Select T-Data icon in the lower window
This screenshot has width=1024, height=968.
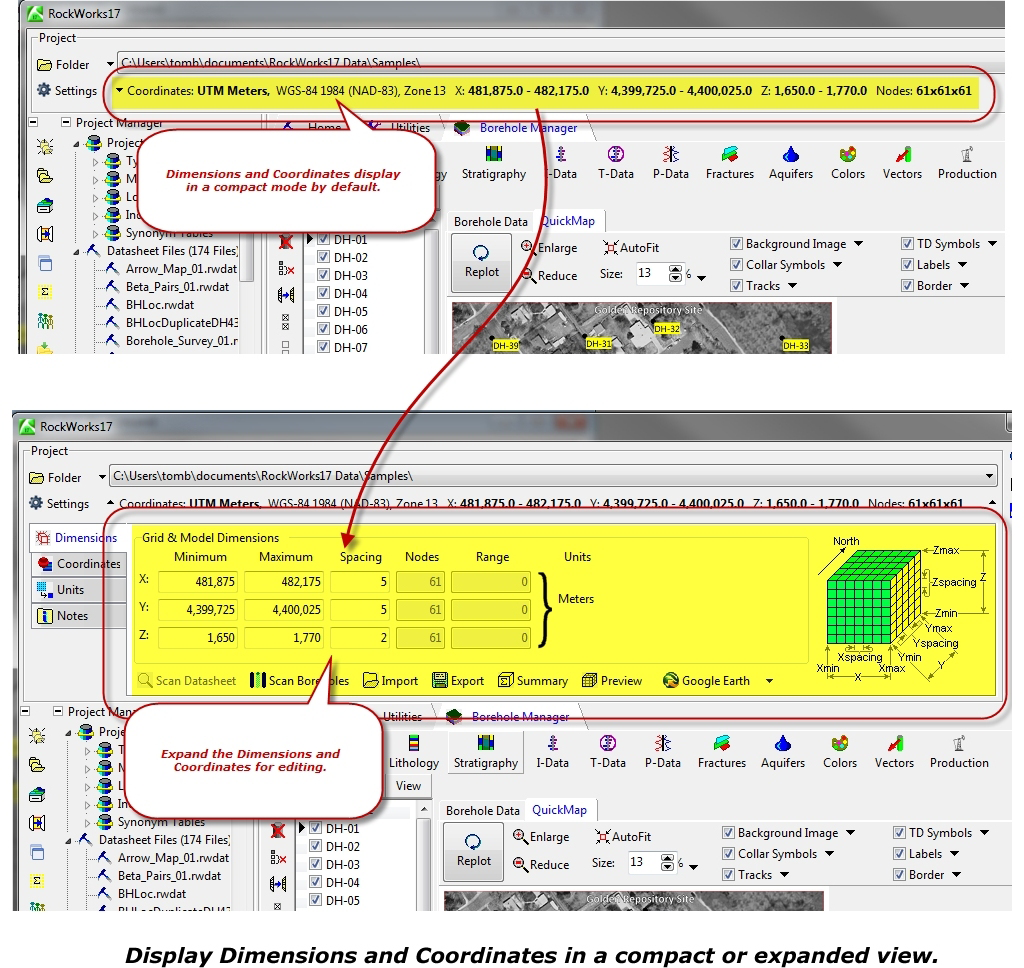point(607,743)
